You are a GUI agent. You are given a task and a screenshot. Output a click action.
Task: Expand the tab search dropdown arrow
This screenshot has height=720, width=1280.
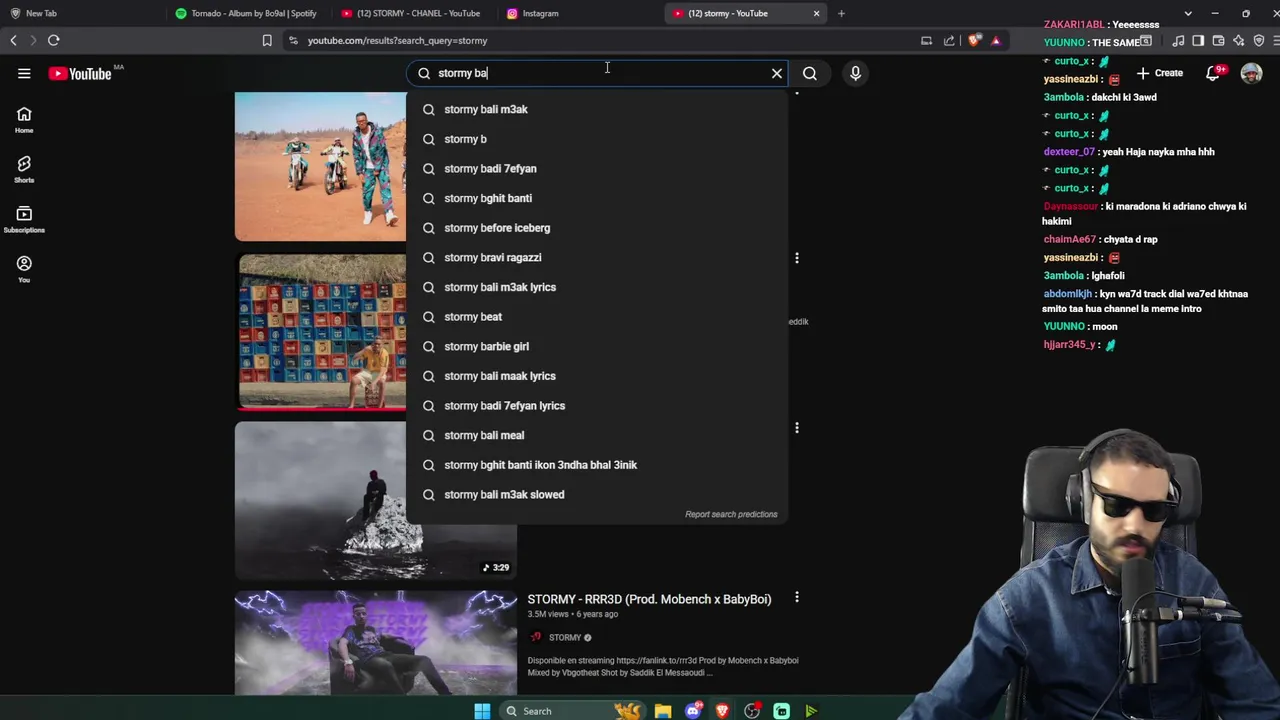pos(1188,13)
